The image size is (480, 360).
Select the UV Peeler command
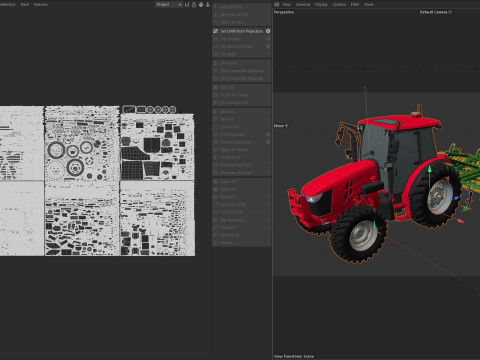pyautogui.click(x=241, y=63)
